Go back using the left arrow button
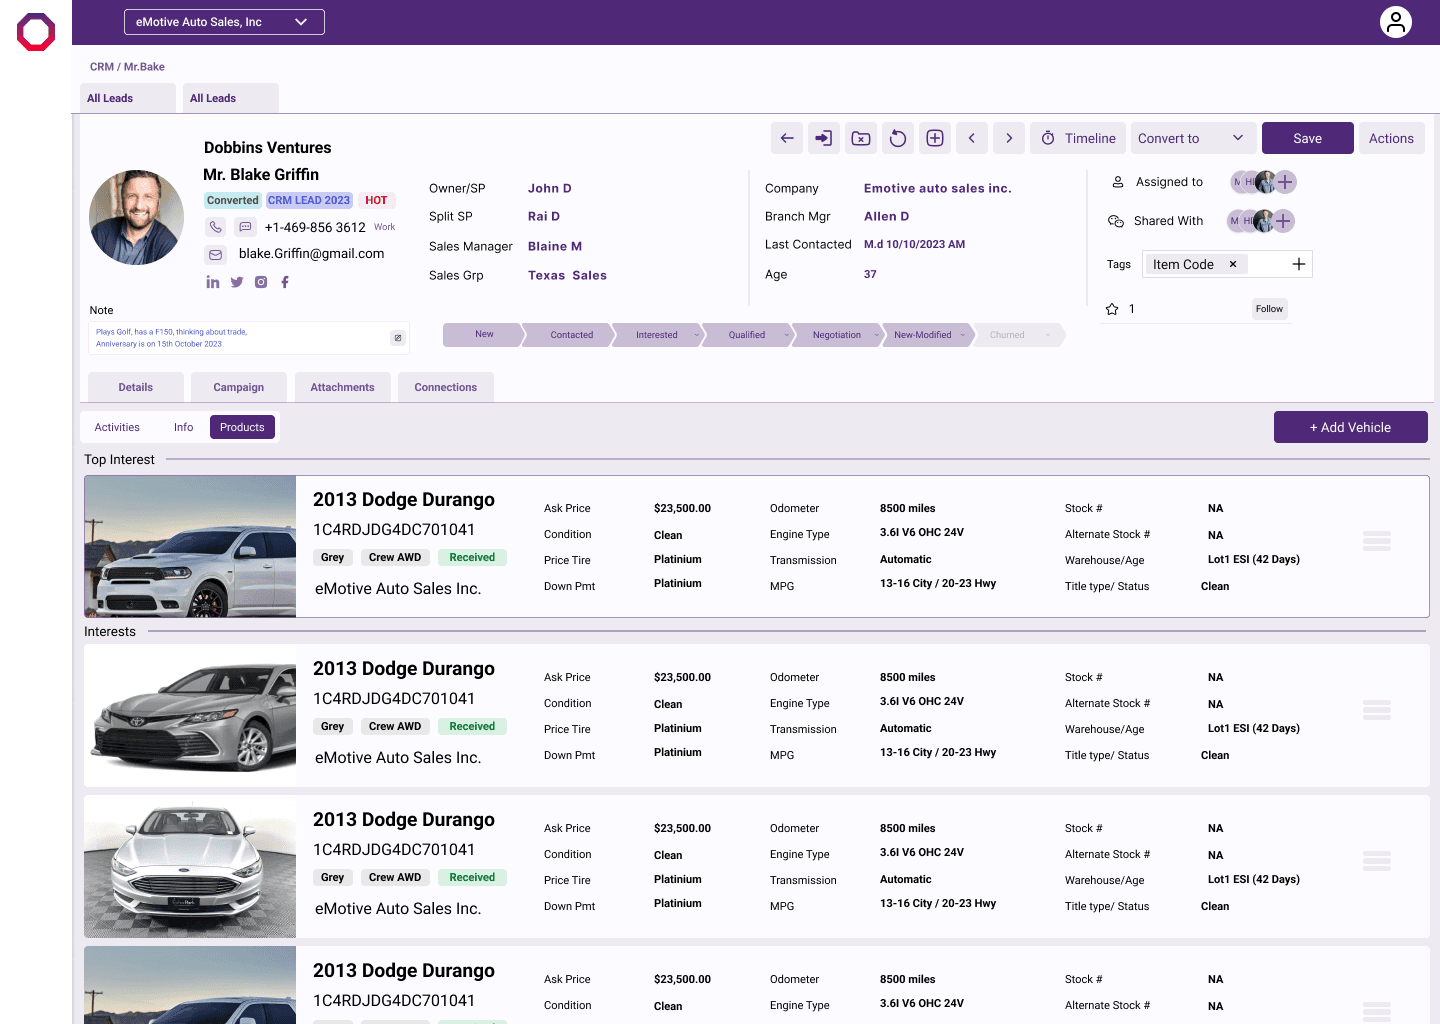This screenshot has height=1024, width=1440. [x=787, y=138]
